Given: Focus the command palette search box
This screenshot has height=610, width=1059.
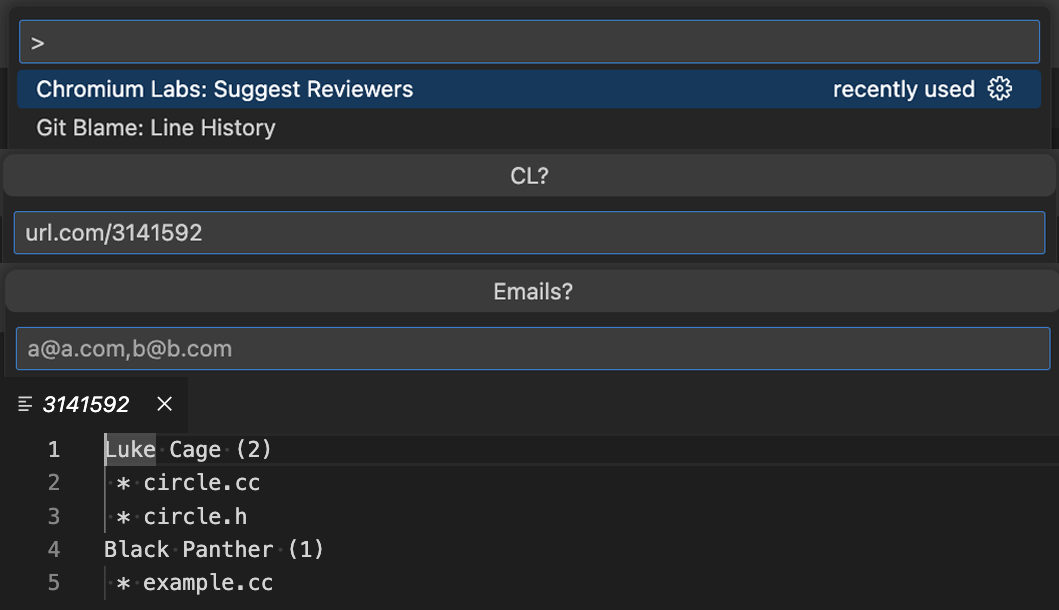Looking at the screenshot, I should (529, 43).
